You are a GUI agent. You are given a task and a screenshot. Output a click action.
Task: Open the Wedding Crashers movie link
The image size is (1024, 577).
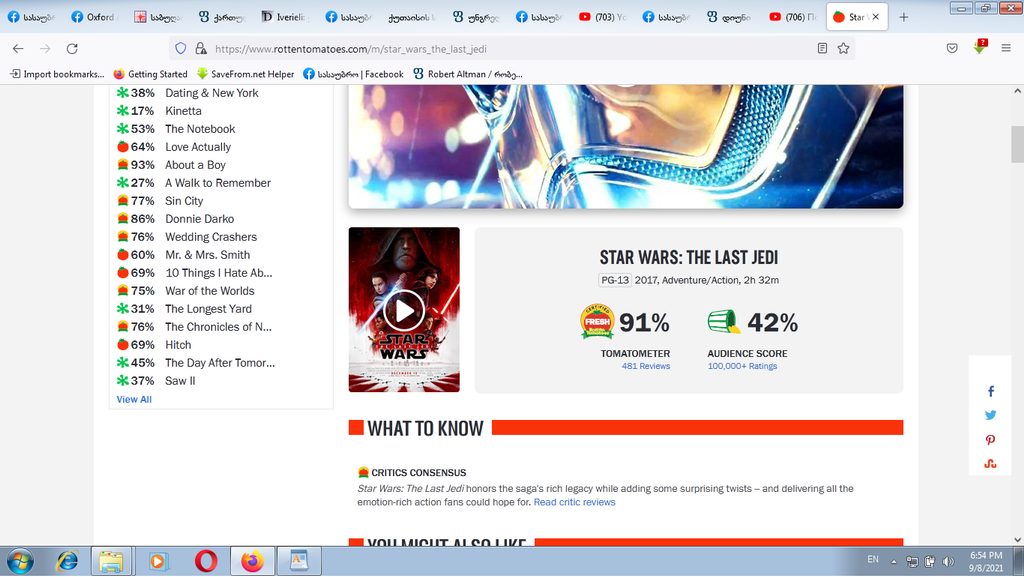(211, 237)
